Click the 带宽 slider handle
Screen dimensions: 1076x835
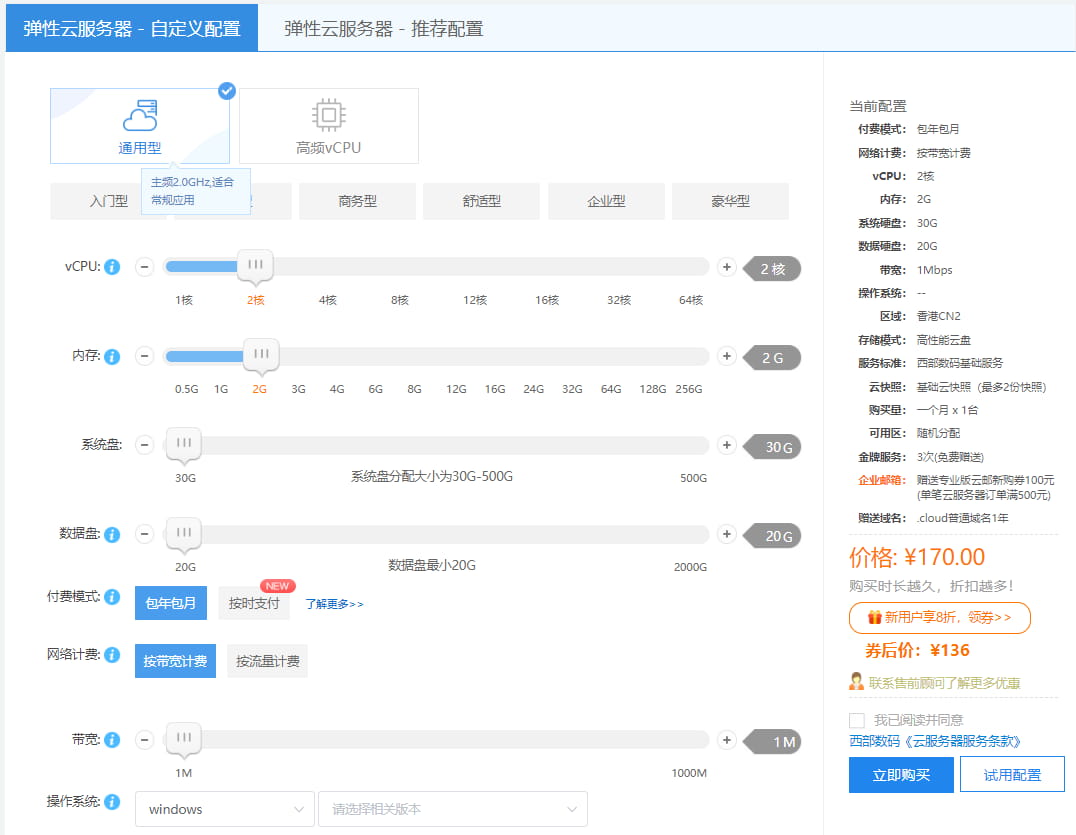tap(183, 736)
